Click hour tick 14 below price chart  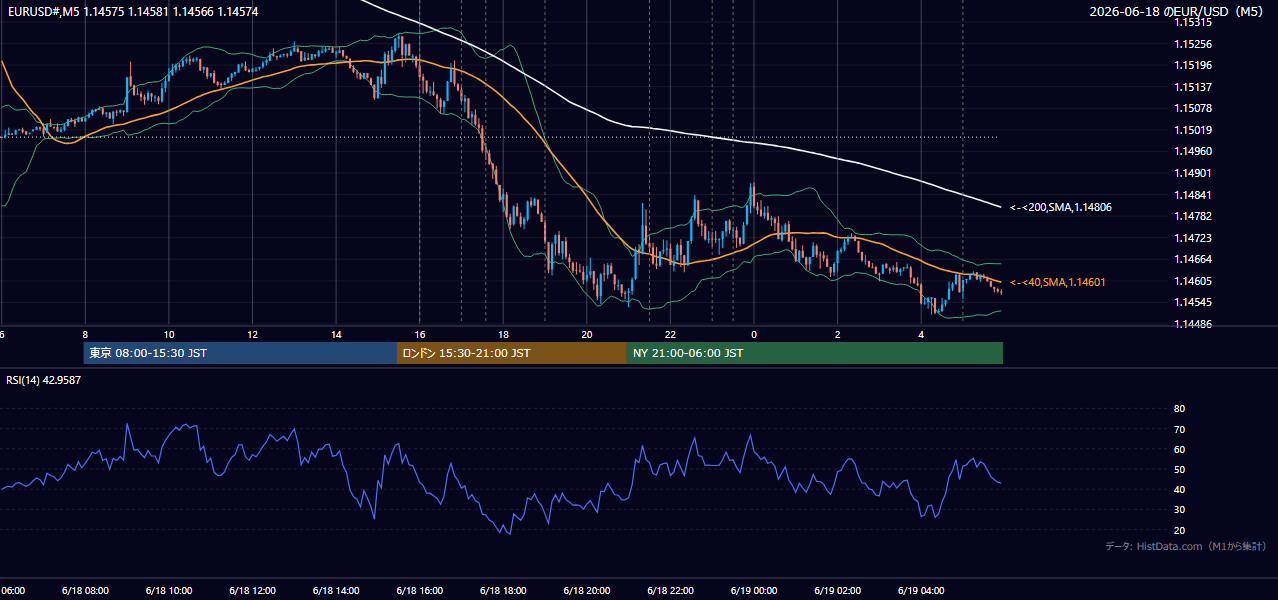tap(336, 334)
